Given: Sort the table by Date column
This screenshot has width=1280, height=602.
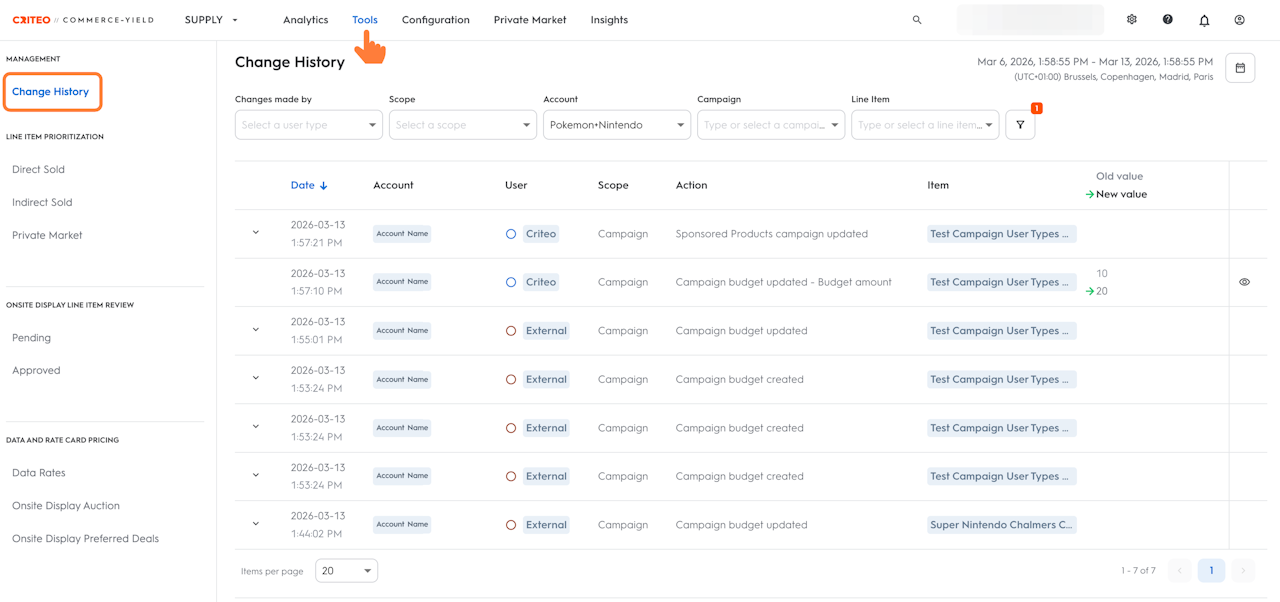Looking at the screenshot, I should [x=309, y=185].
